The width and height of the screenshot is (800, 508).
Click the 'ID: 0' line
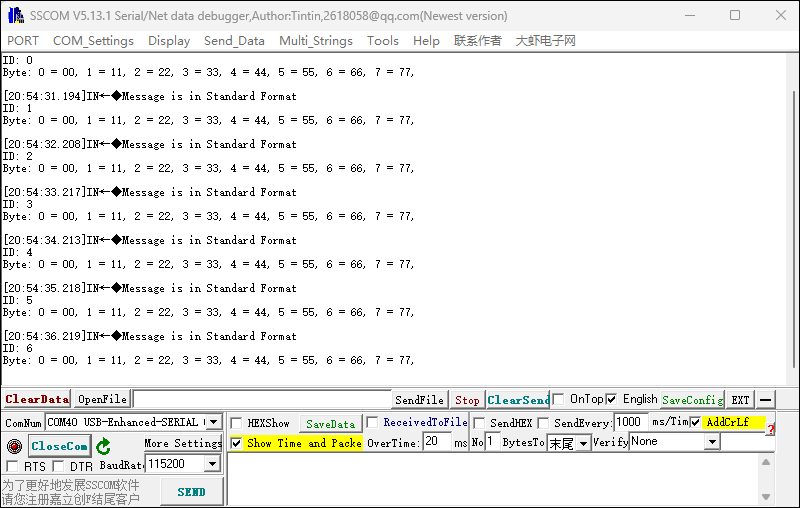pyautogui.click(x=18, y=60)
